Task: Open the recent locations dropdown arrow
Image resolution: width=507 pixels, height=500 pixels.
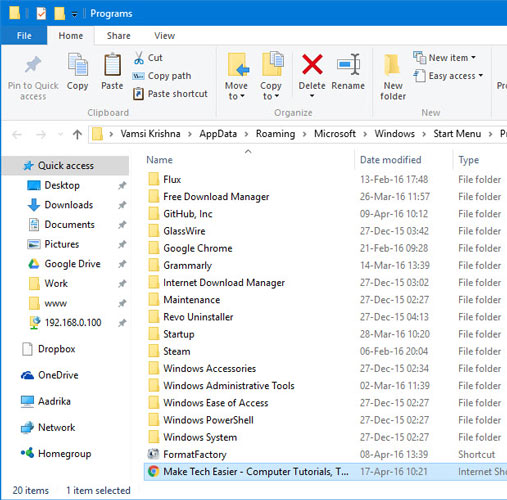Action: click(60, 135)
